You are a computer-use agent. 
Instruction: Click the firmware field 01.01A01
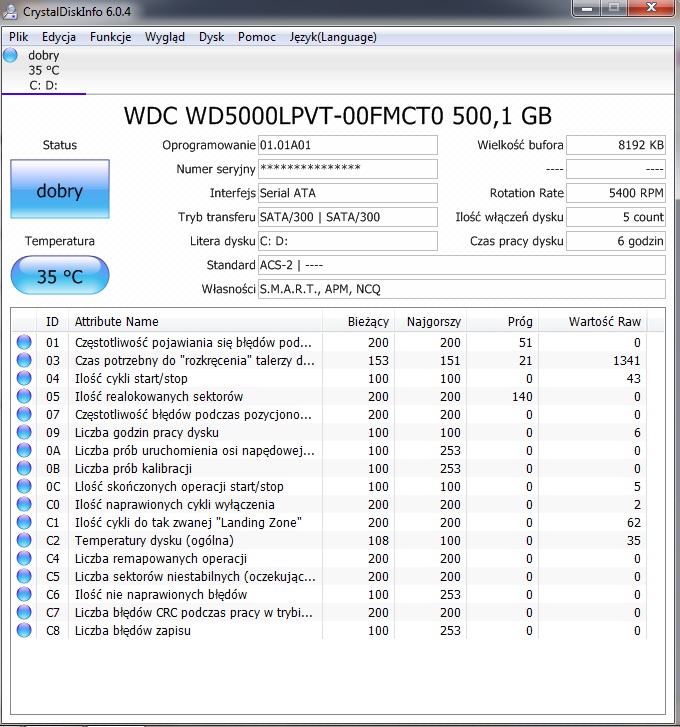(348, 145)
